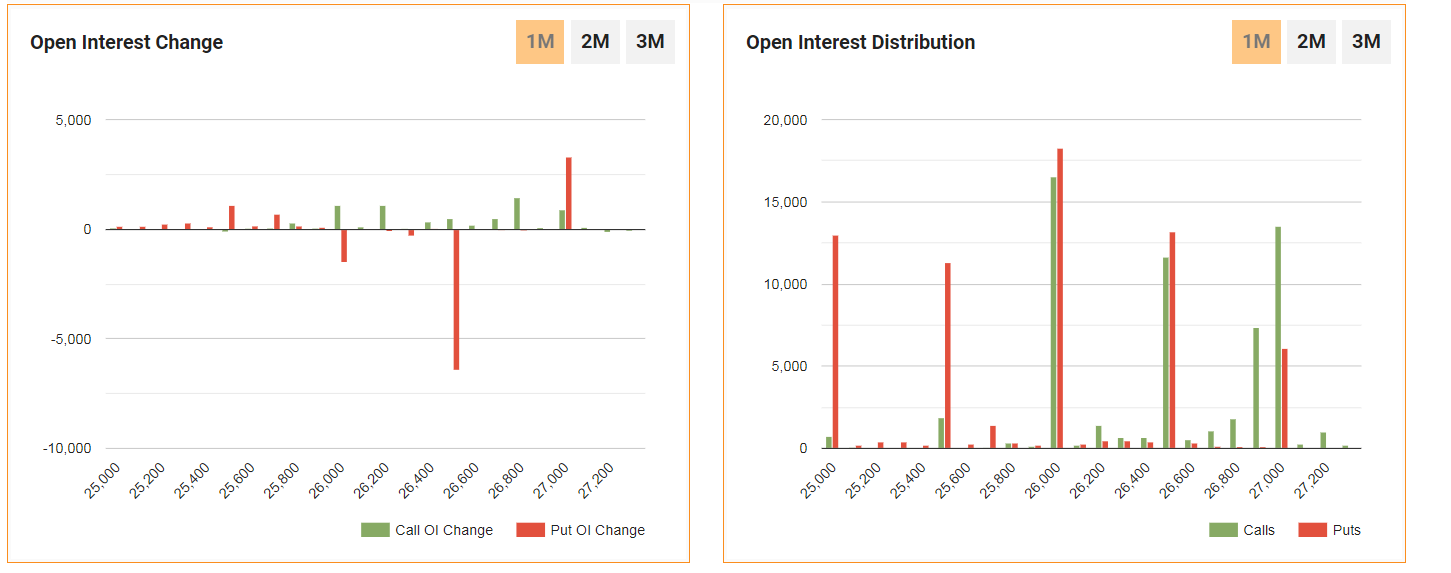1451x573 pixels.
Task: Switch Open Interest Change chart to 2M
Action: [595, 42]
